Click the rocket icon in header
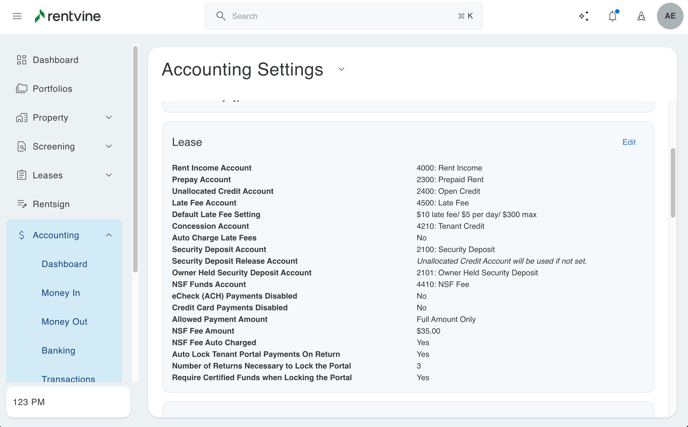Screen dimensions: 688x427 point(641,16)
